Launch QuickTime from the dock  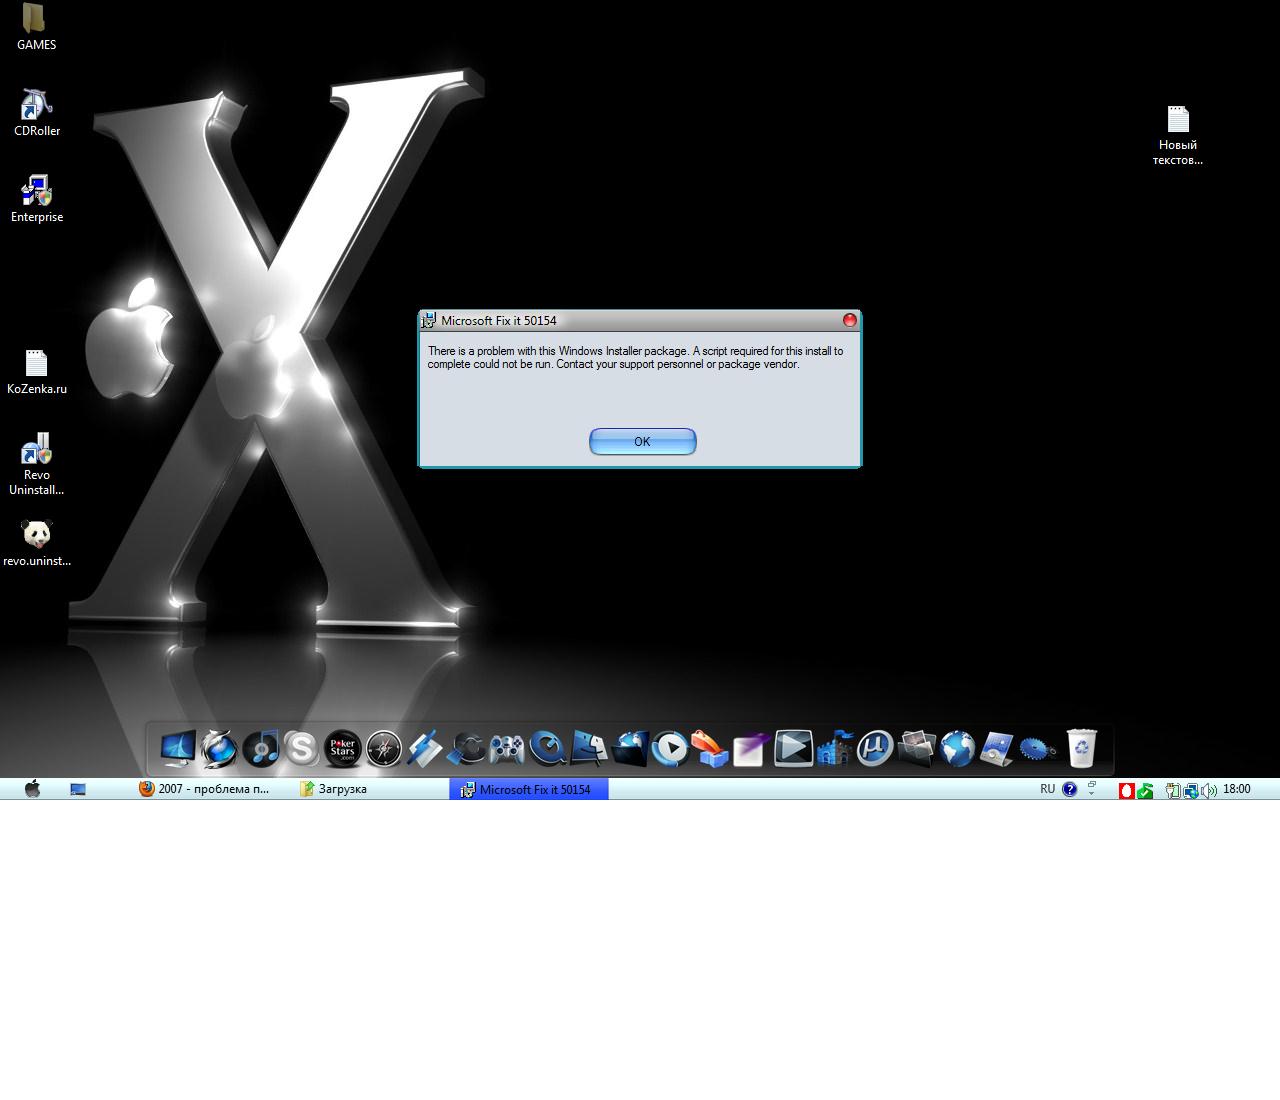[547, 748]
